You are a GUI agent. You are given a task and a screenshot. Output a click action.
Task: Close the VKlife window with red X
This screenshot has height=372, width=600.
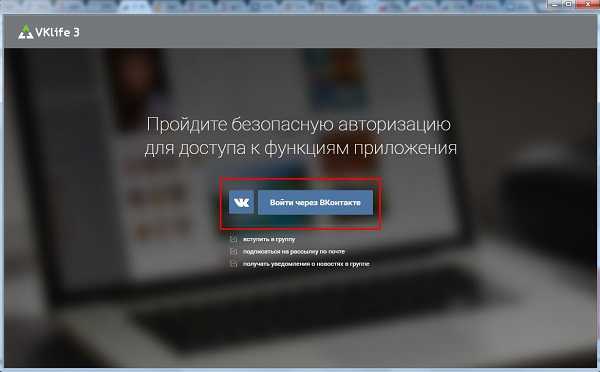tap(588, 4)
